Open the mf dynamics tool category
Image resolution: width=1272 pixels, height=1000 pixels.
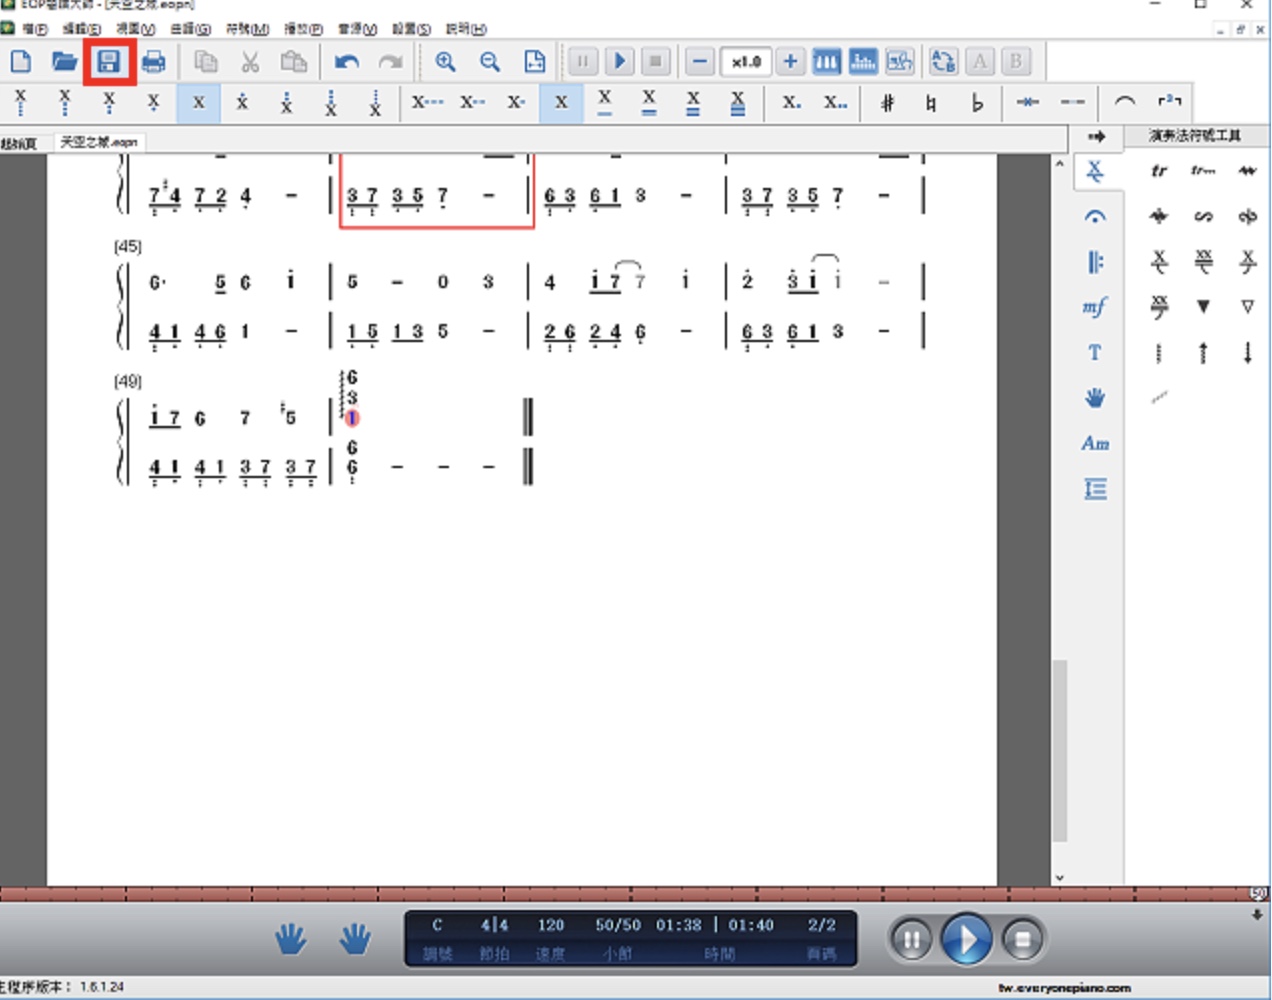(1095, 307)
